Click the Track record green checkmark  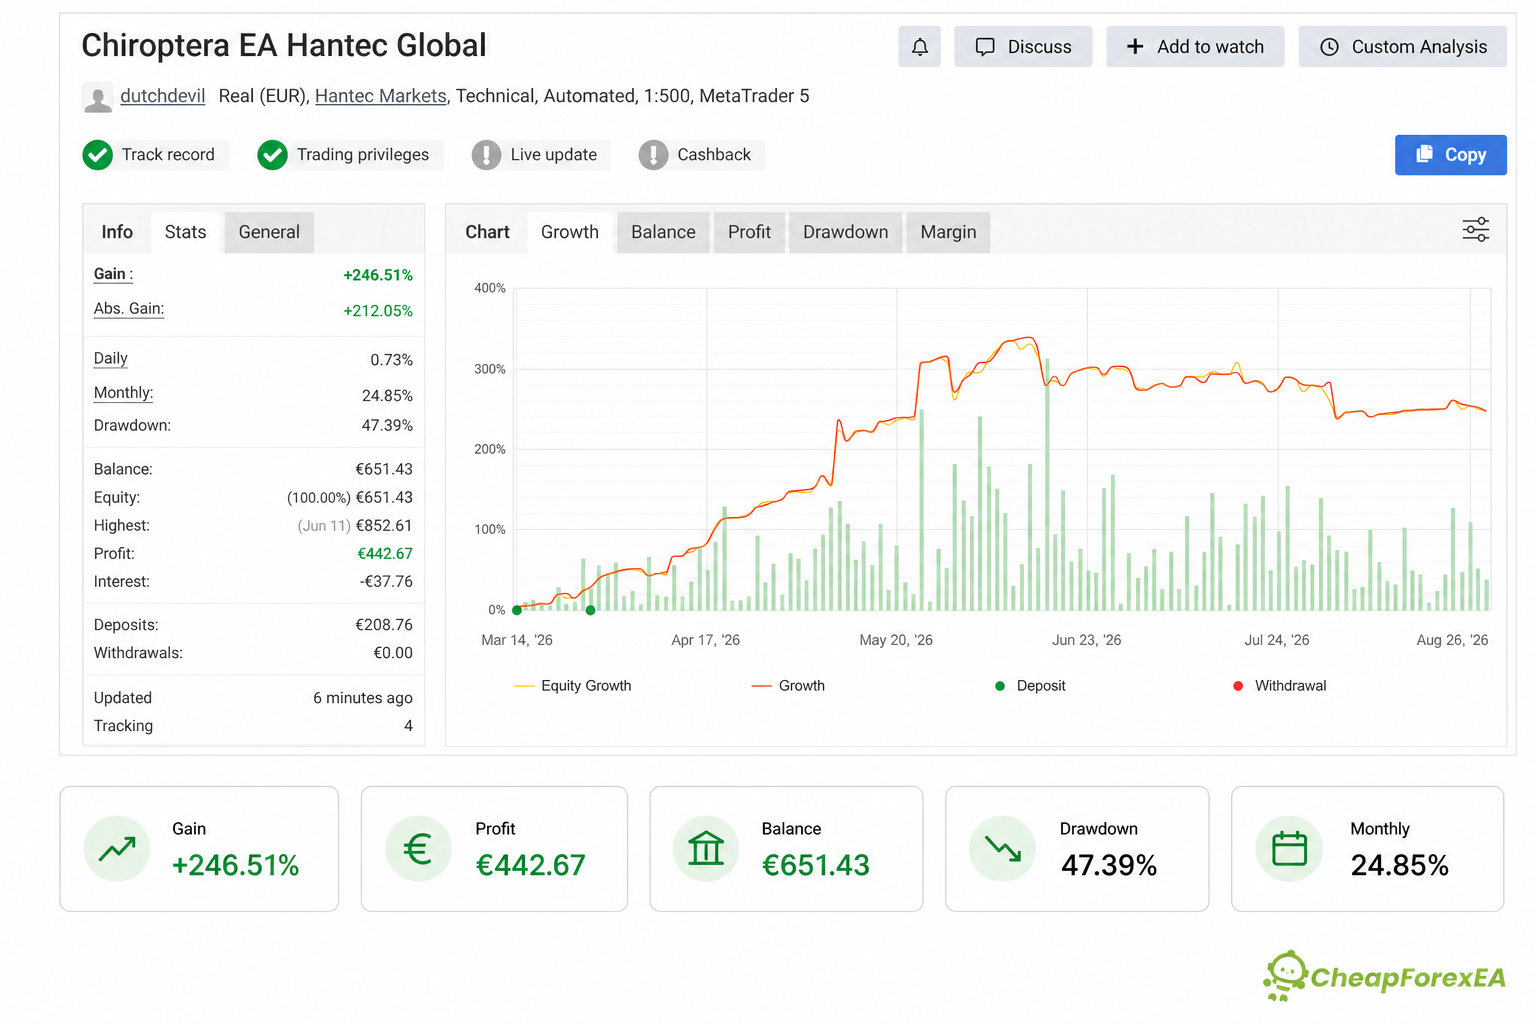(97, 155)
